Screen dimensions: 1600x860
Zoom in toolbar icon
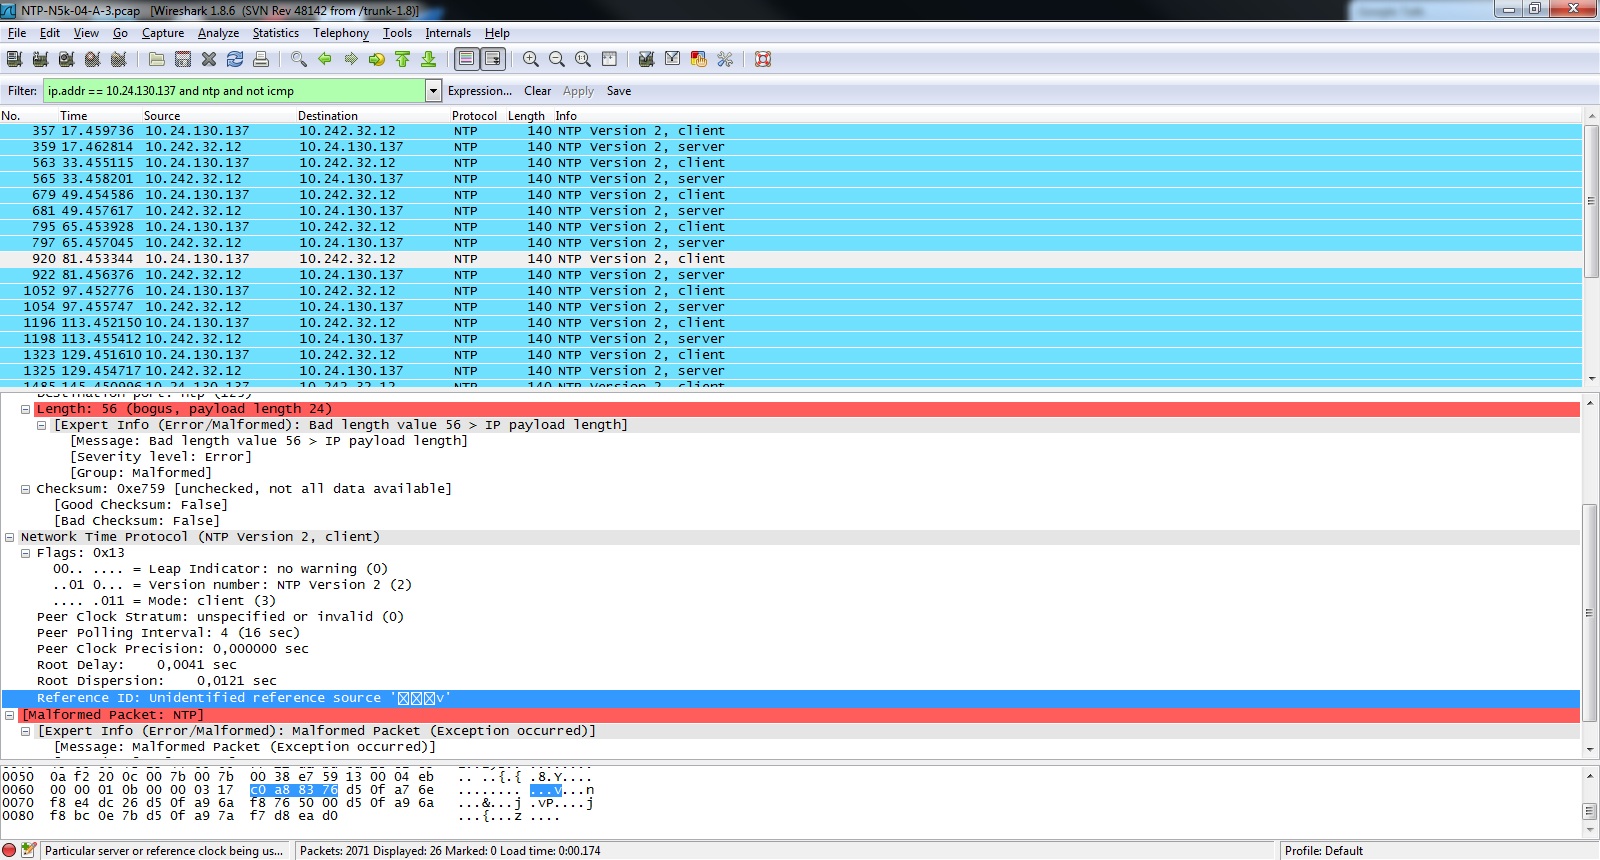click(x=531, y=59)
